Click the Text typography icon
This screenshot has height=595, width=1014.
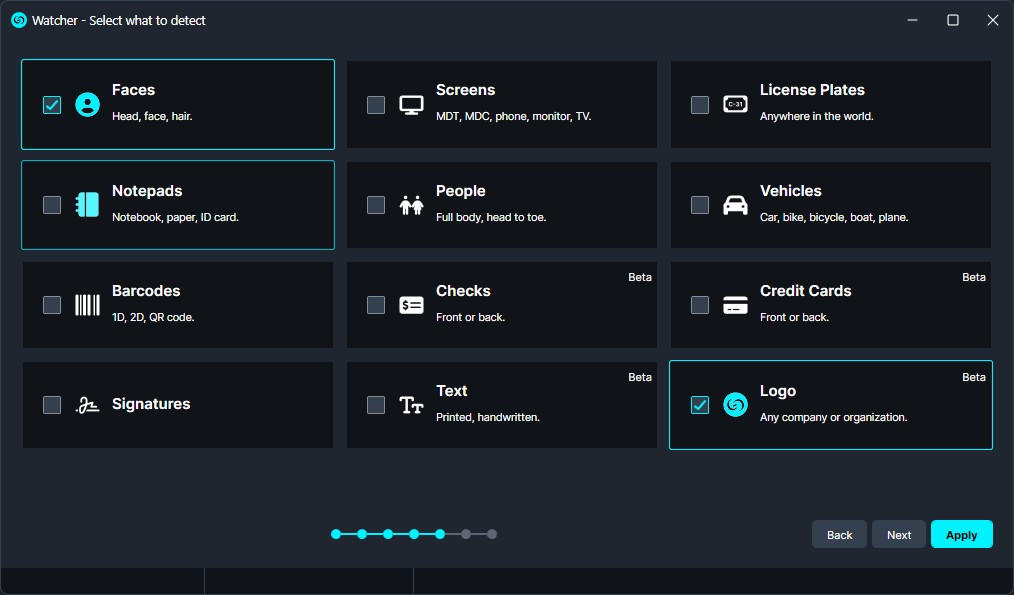(x=411, y=405)
